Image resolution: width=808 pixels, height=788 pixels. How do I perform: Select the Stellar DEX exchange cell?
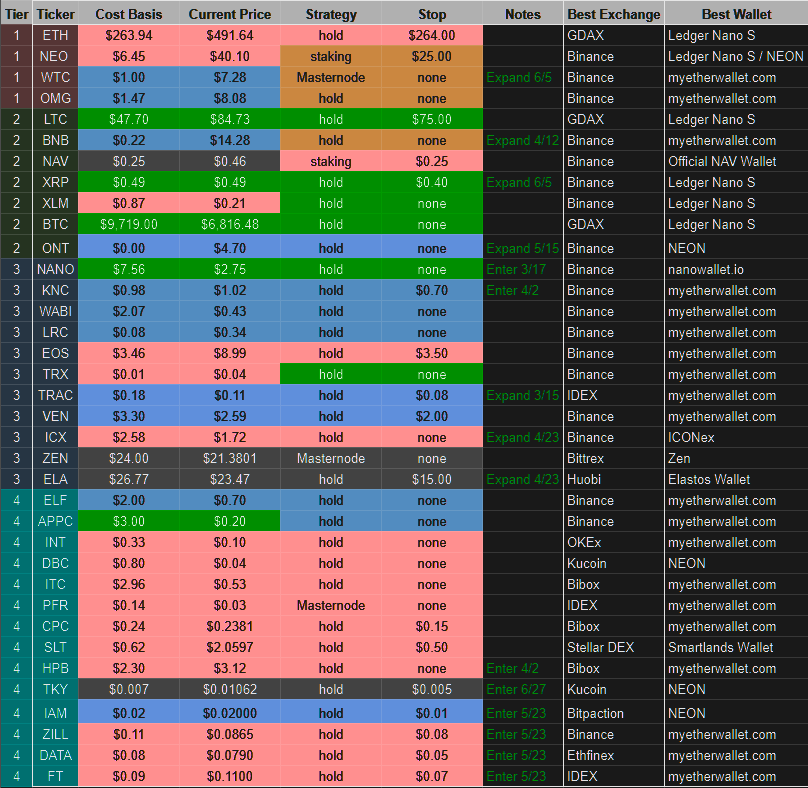pyautogui.click(x=614, y=648)
